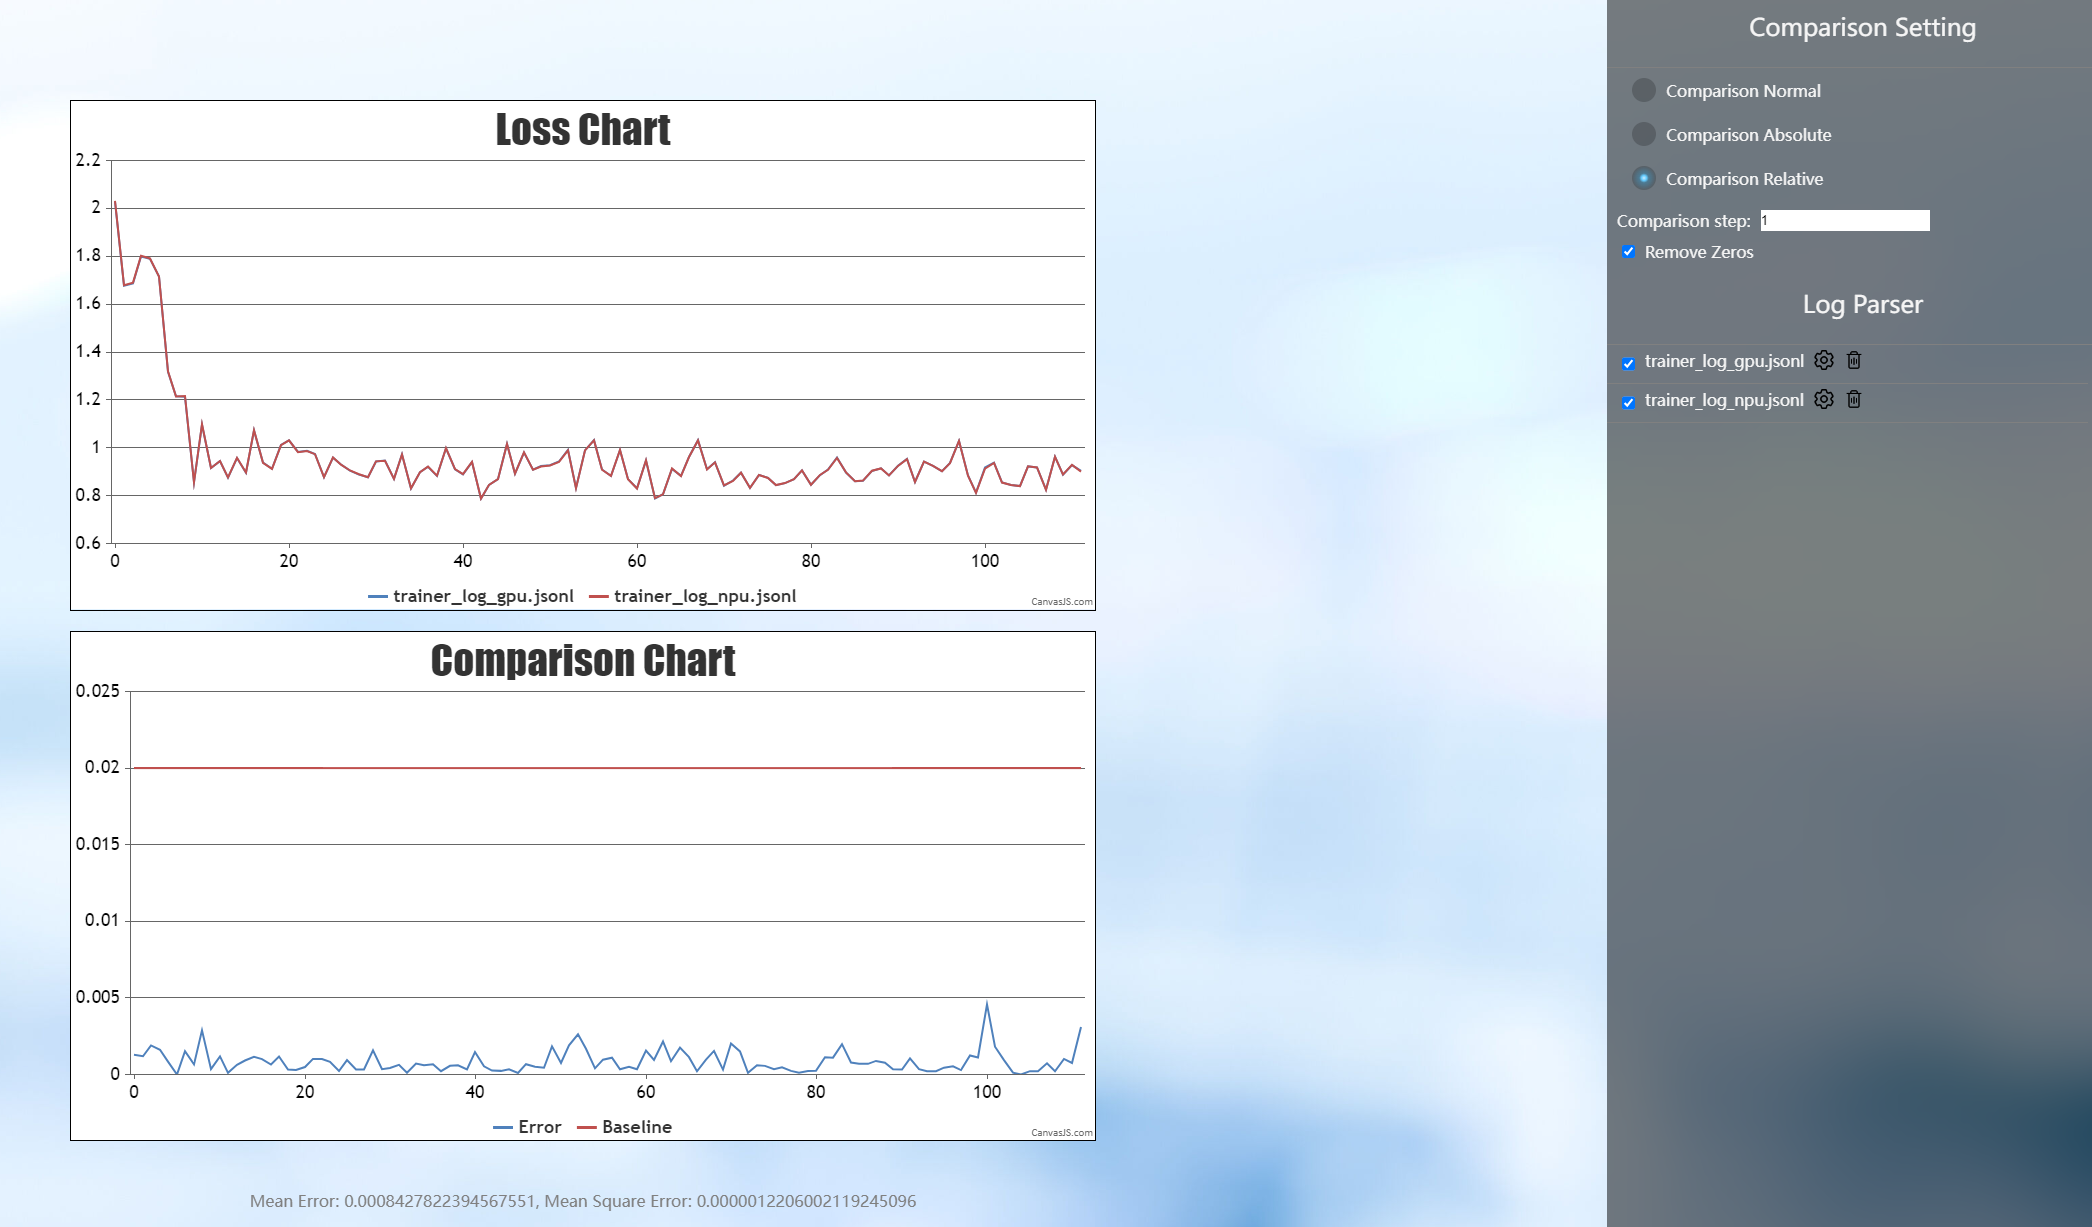Click the error spike near step 100

click(987, 1003)
